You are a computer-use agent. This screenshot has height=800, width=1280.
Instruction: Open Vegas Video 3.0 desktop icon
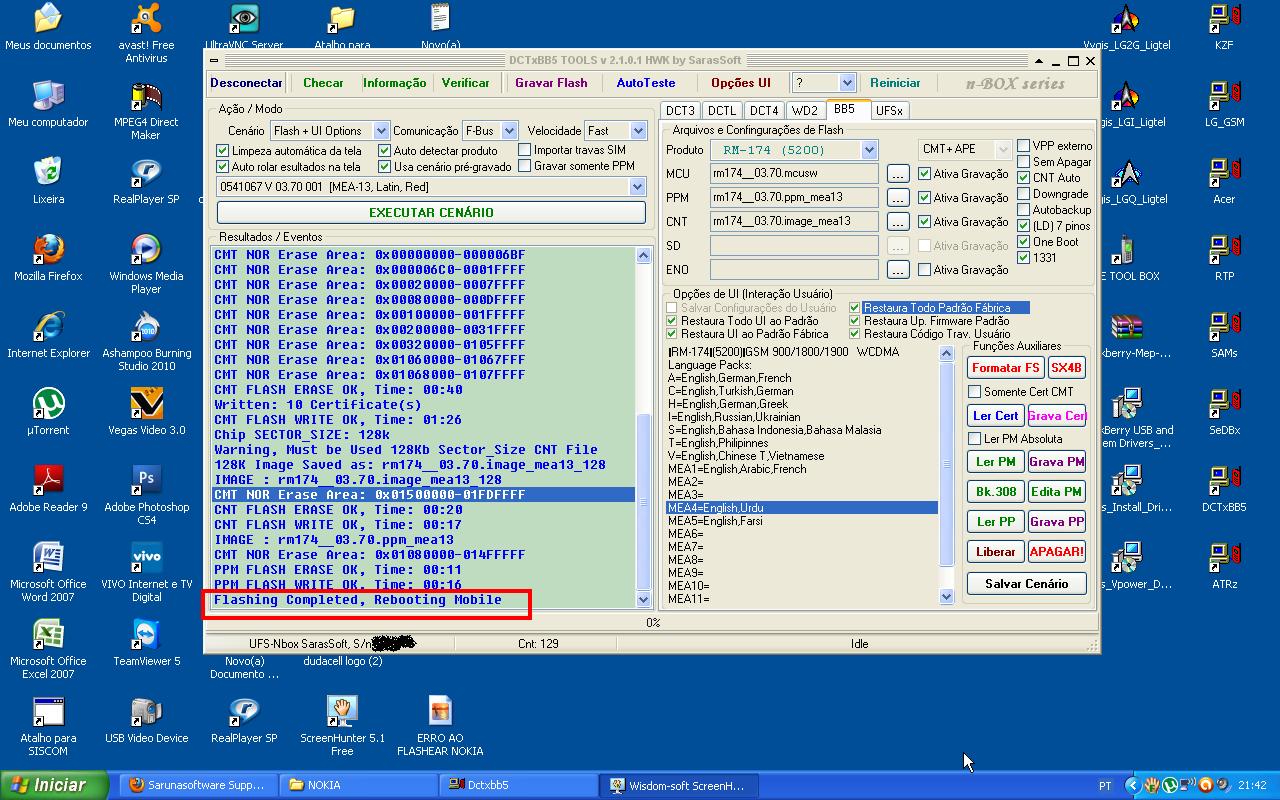146,412
